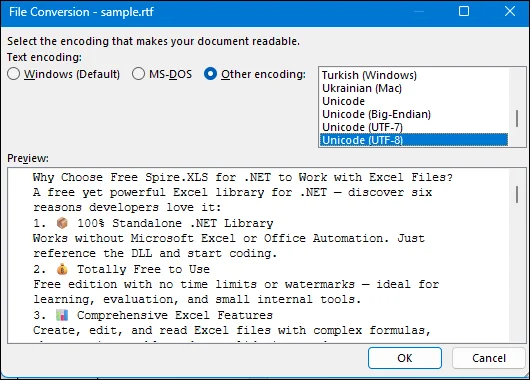The image size is (530, 380).
Task: Click the preview heading 'Why Choose Free Spire.XLS'
Action: point(121,177)
